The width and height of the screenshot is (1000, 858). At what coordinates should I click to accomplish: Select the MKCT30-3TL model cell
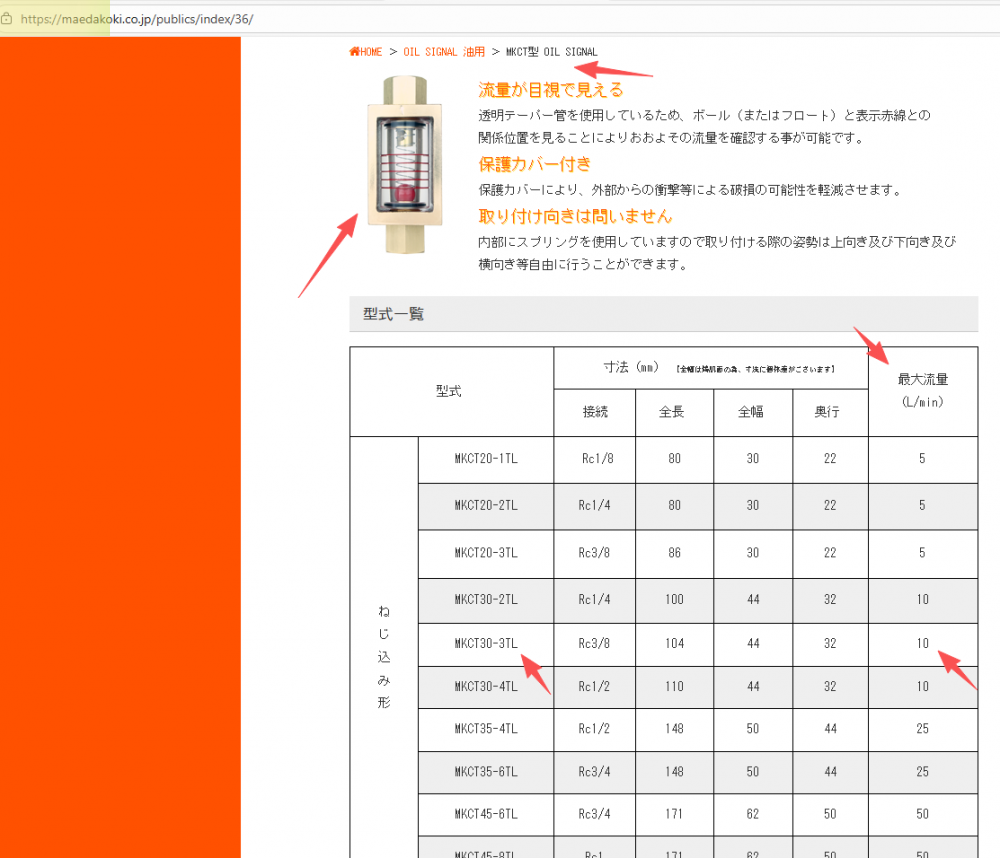(487, 644)
